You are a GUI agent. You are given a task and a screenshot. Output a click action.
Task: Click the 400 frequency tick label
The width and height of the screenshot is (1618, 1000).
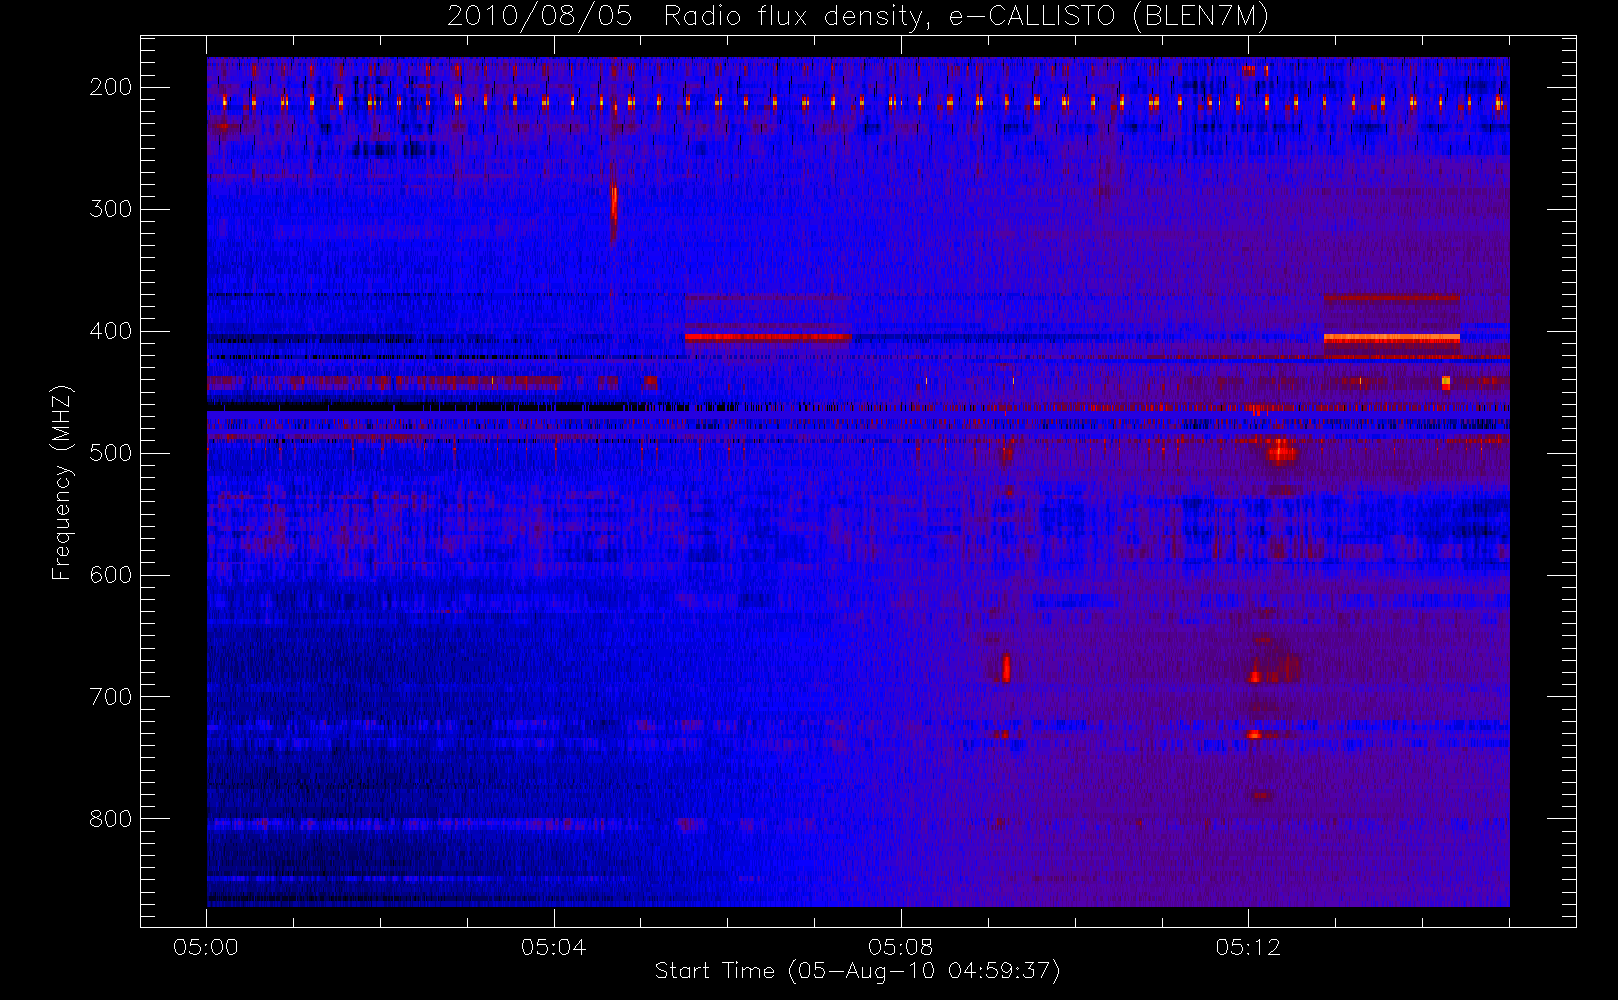click(x=110, y=331)
